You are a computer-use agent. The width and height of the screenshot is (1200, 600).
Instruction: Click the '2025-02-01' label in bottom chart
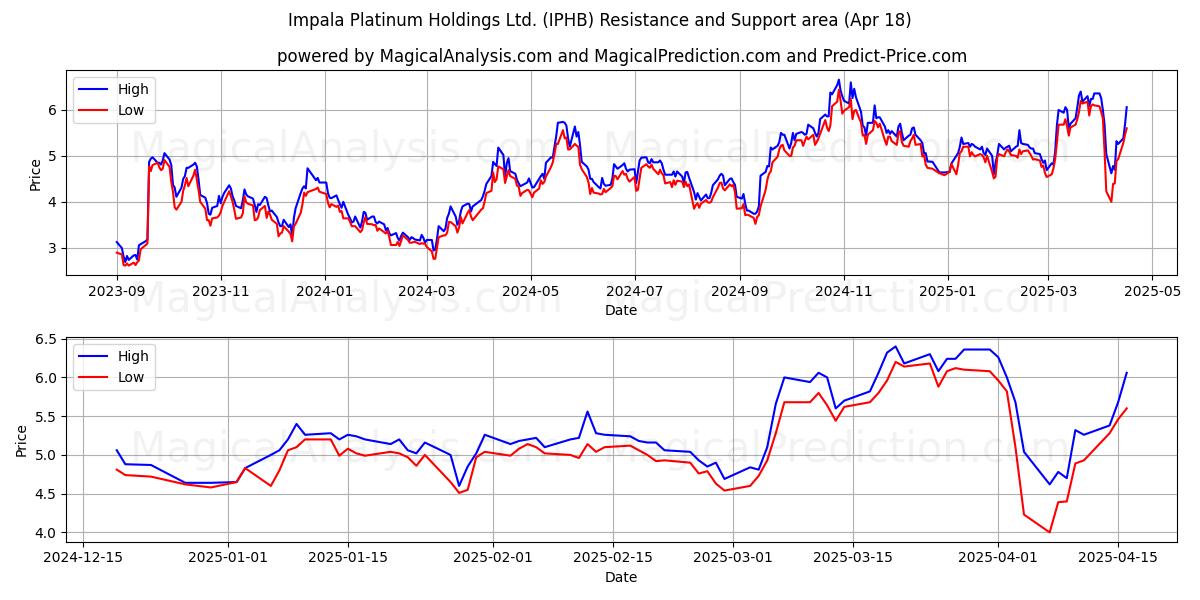coord(493,559)
